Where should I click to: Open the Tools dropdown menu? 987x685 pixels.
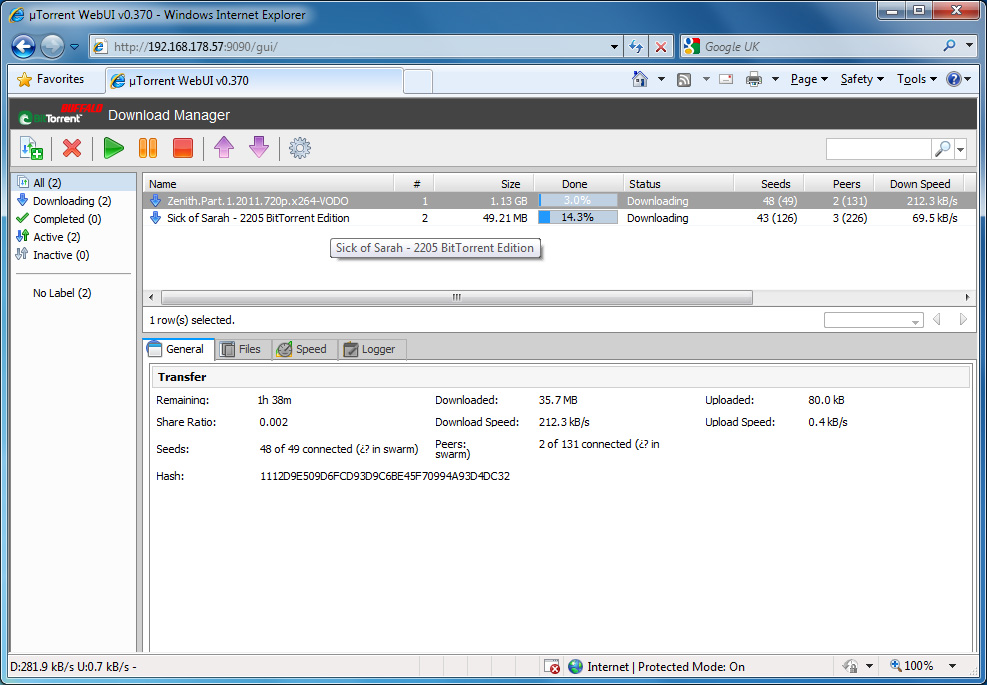pyautogui.click(x=916, y=79)
